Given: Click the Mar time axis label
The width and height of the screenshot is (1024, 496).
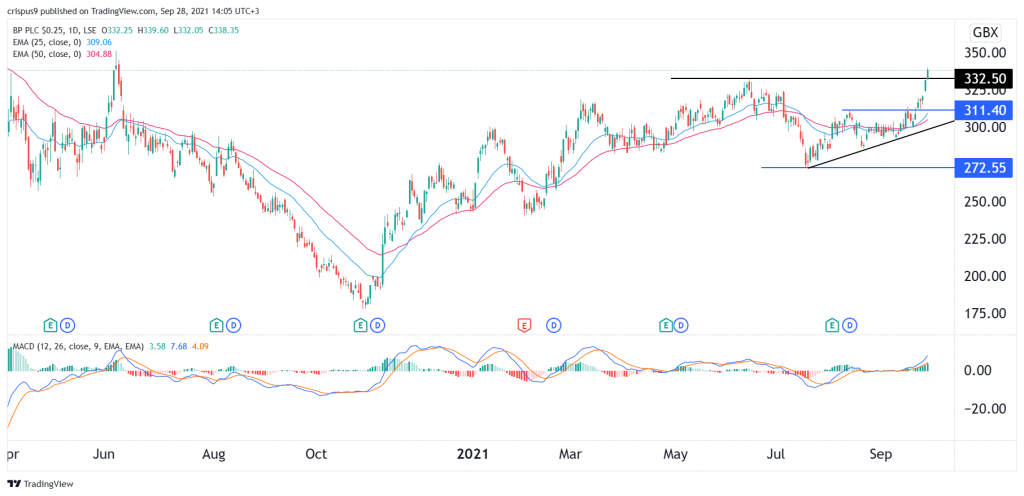Looking at the screenshot, I should [x=572, y=454].
